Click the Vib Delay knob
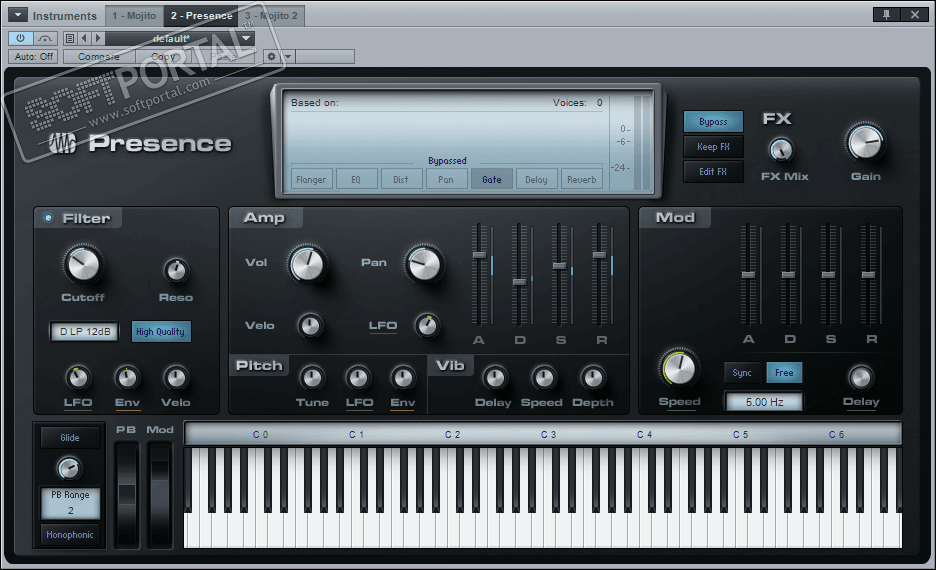 (x=494, y=378)
